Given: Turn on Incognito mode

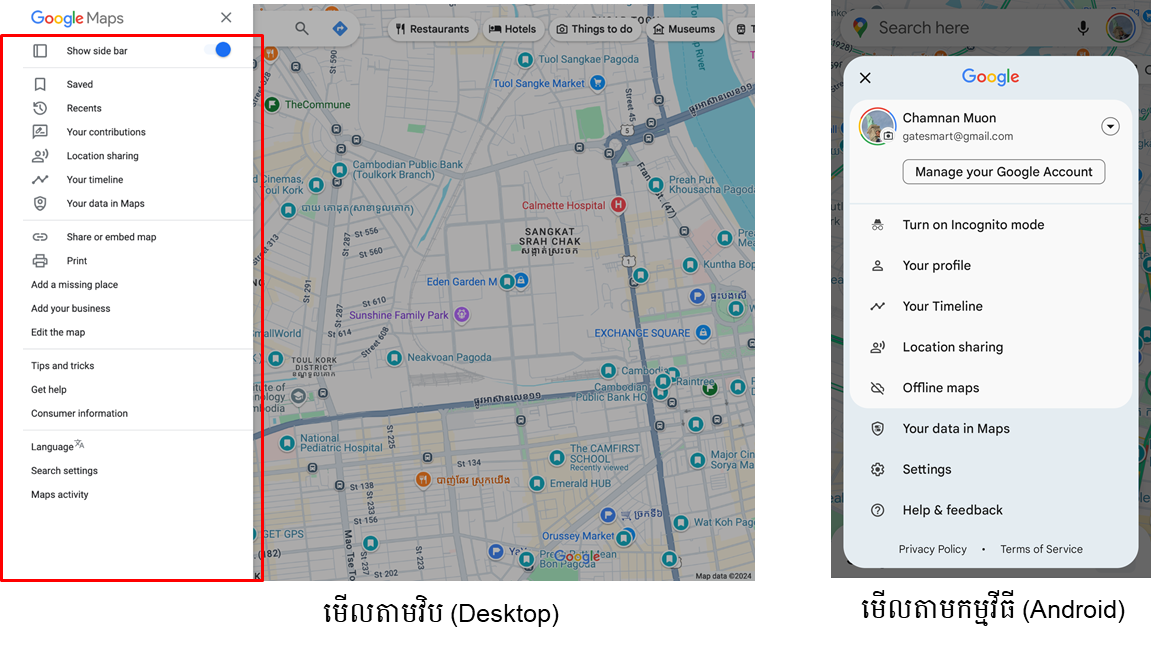Looking at the screenshot, I should 972,225.
